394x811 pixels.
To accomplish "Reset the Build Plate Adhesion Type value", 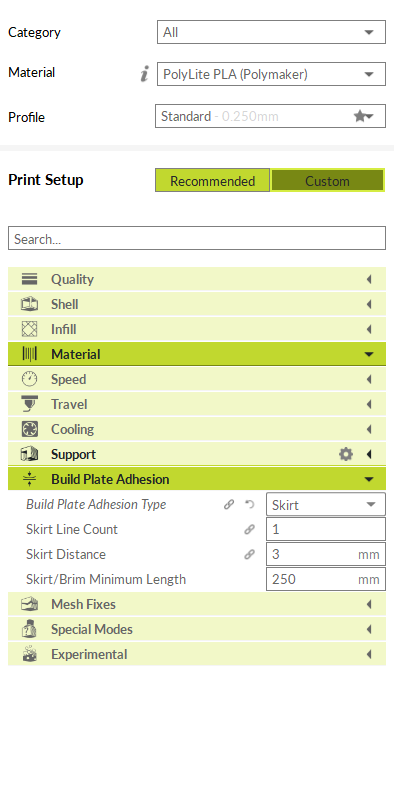I will click(250, 504).
